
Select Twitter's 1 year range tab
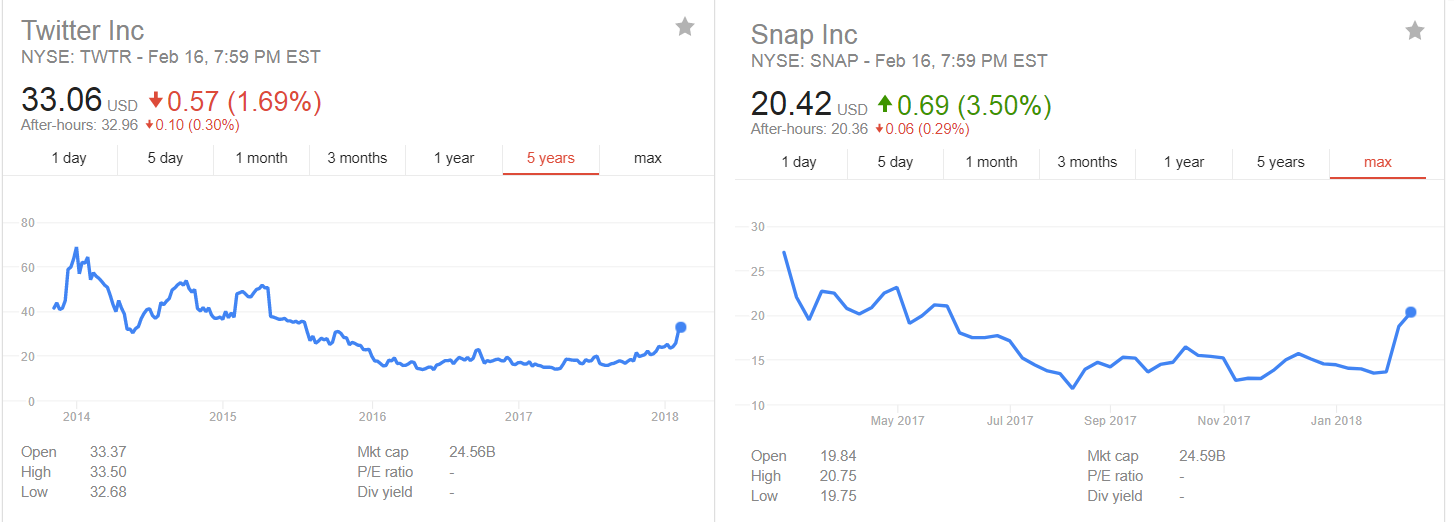click(x=454, y=158)
